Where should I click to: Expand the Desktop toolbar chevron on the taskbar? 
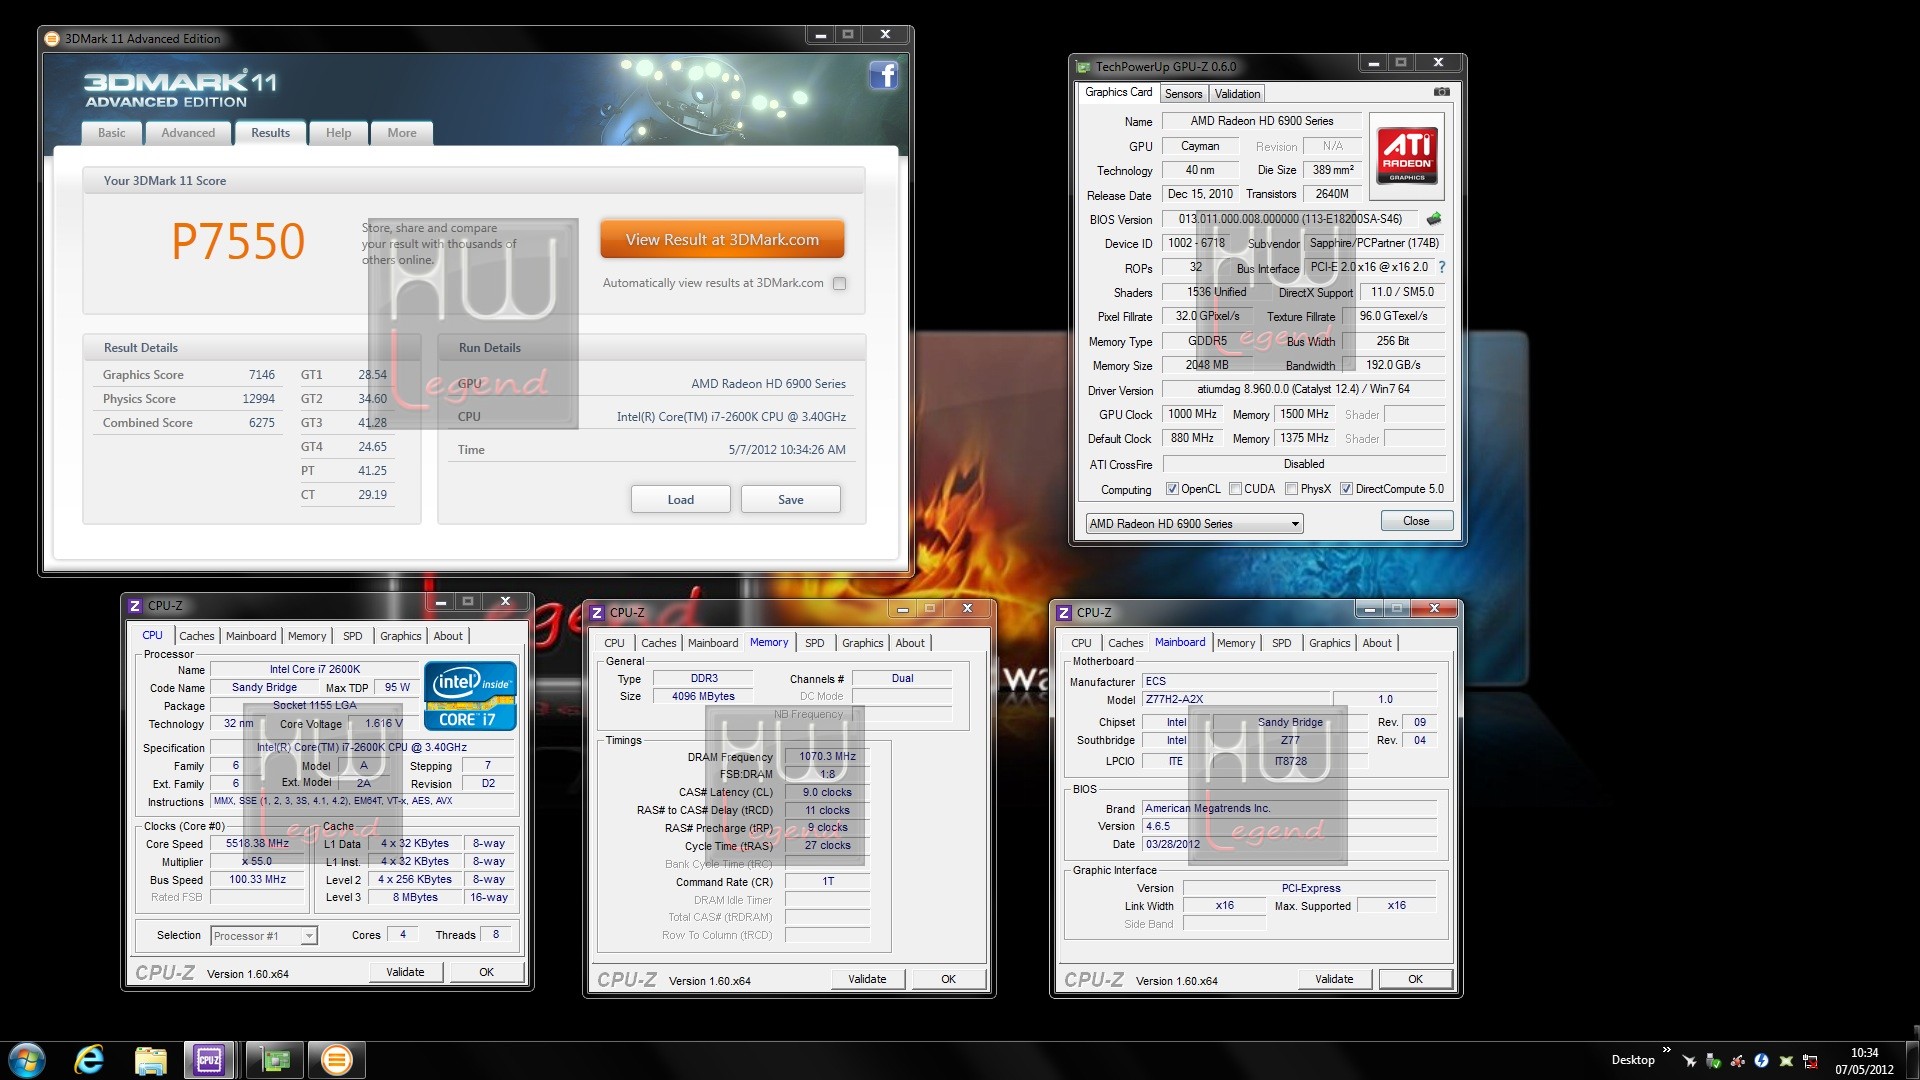(x=1666, y=1050)
